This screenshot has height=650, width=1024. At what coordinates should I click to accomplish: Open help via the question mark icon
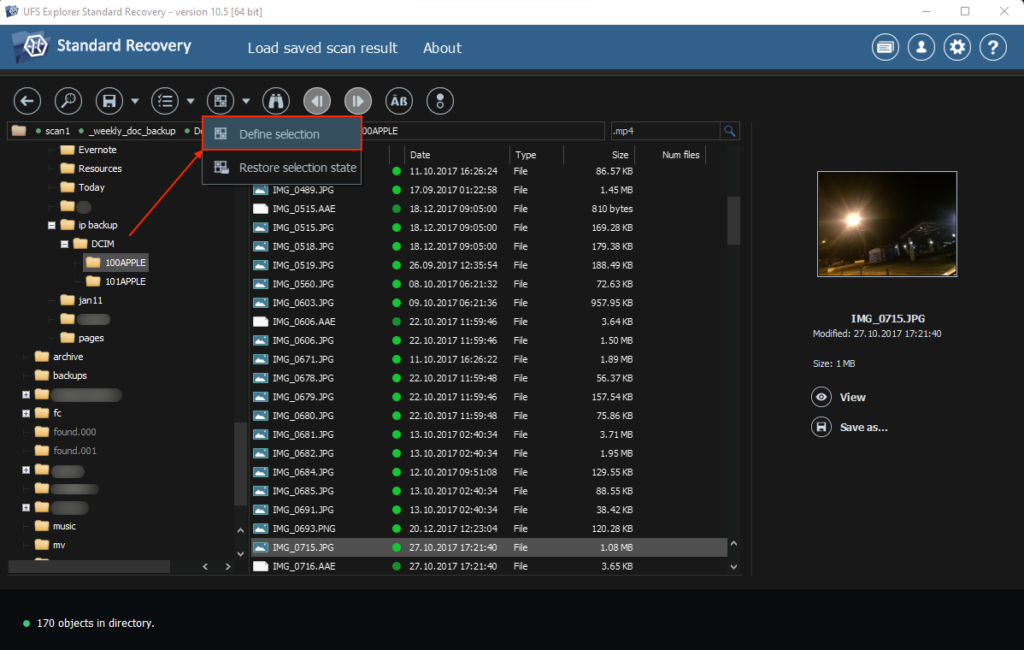pos(993,47)
